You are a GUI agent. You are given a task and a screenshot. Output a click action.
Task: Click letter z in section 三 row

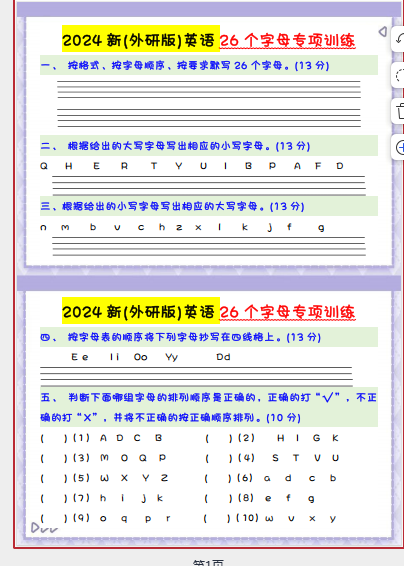point(179,227)
